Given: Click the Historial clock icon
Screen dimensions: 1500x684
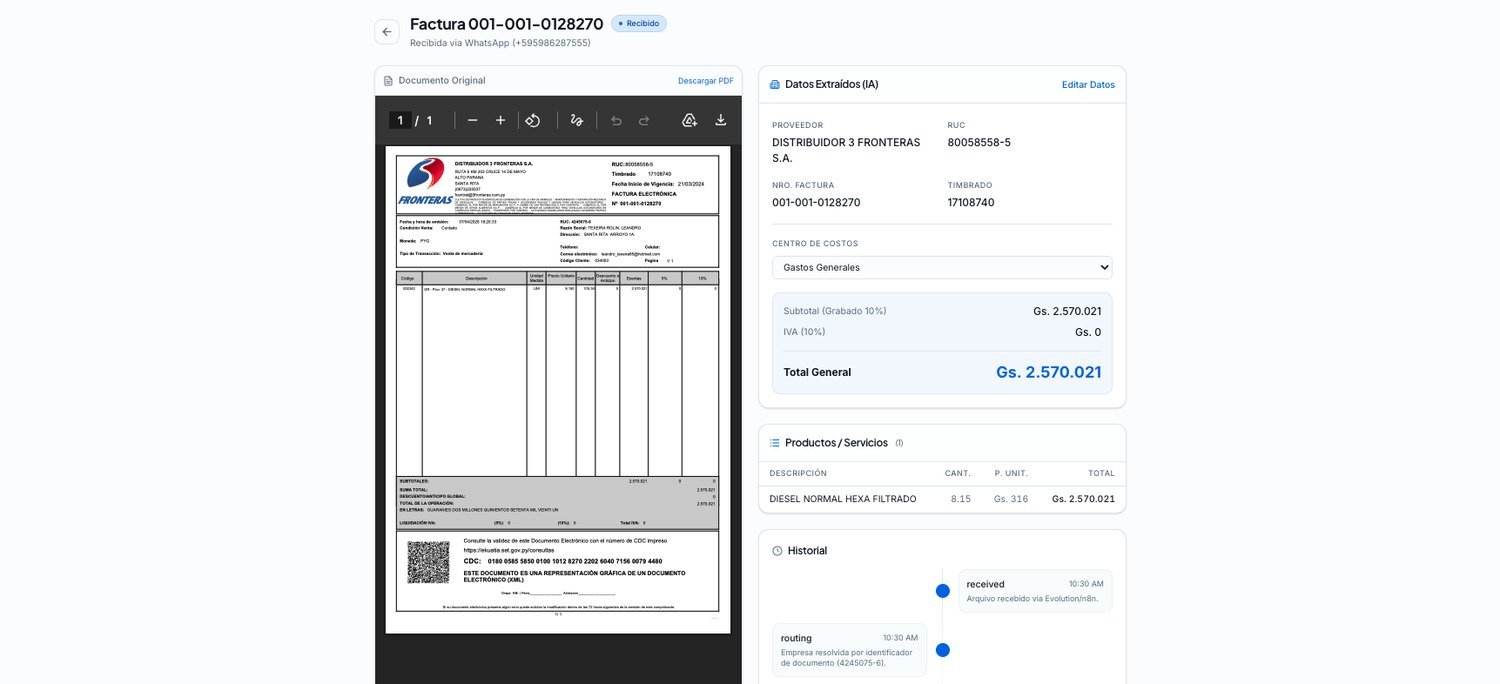Looking at the screenshot, I should (x=777, y=551).
